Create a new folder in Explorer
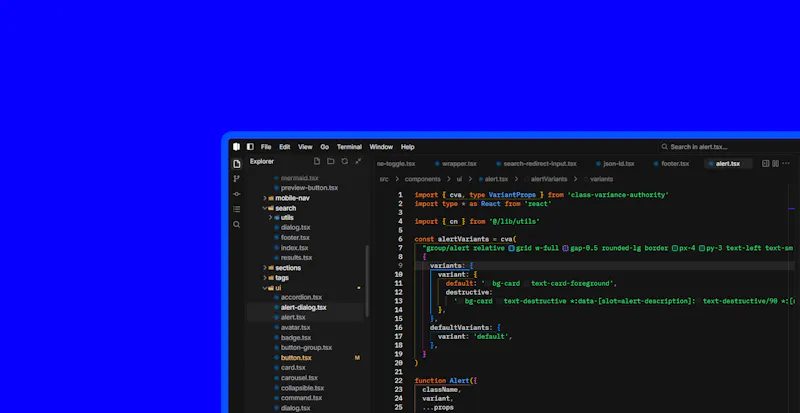Viewport: 800px width, 413px height. click(331, 161)
